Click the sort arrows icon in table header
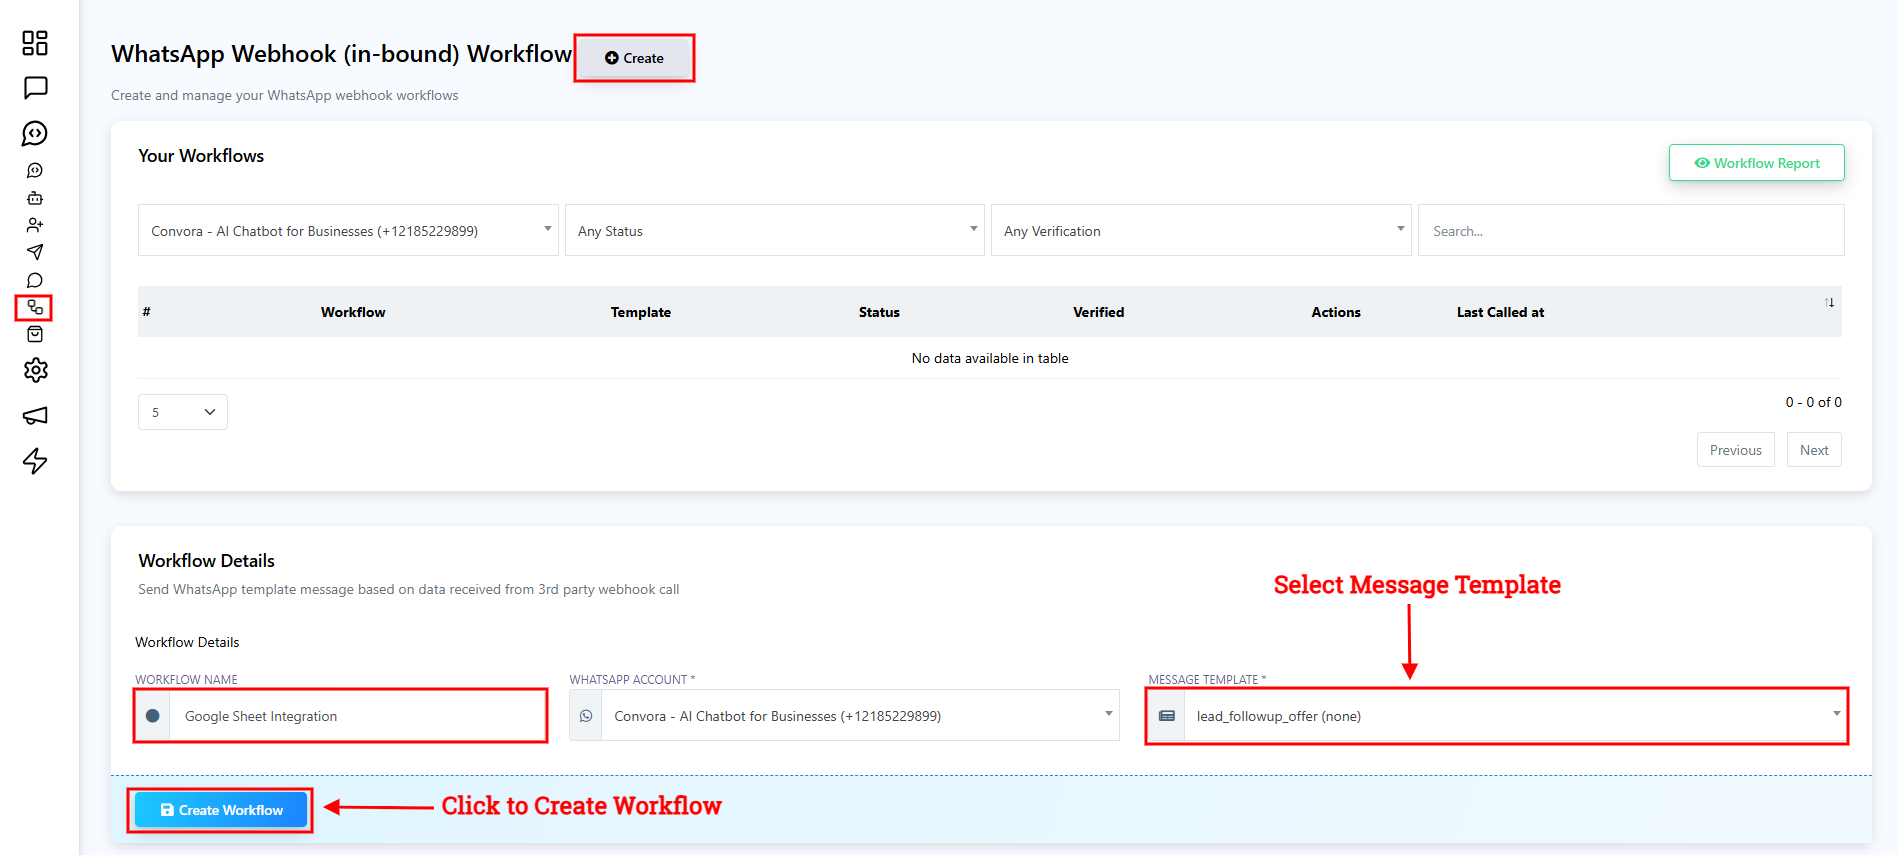Image resolution: width=1898 pixels, height=855 pixels. (x=1829, y=302)
